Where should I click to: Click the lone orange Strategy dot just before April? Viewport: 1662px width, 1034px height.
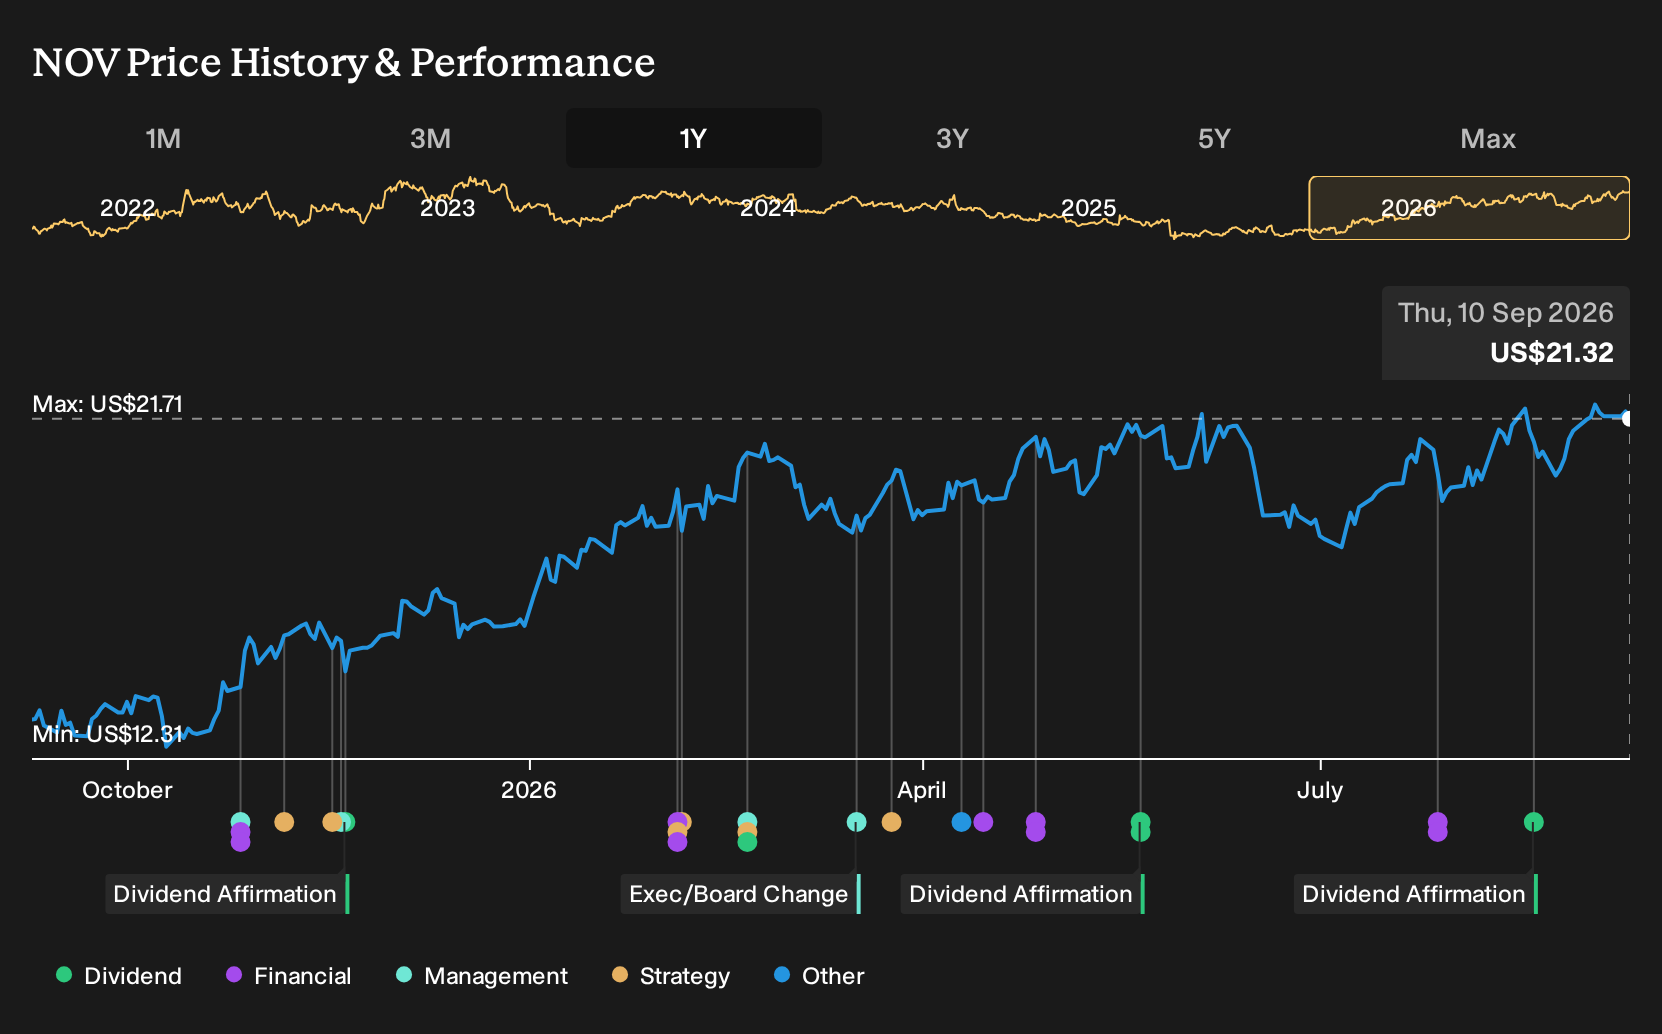(x=891, y=822)
